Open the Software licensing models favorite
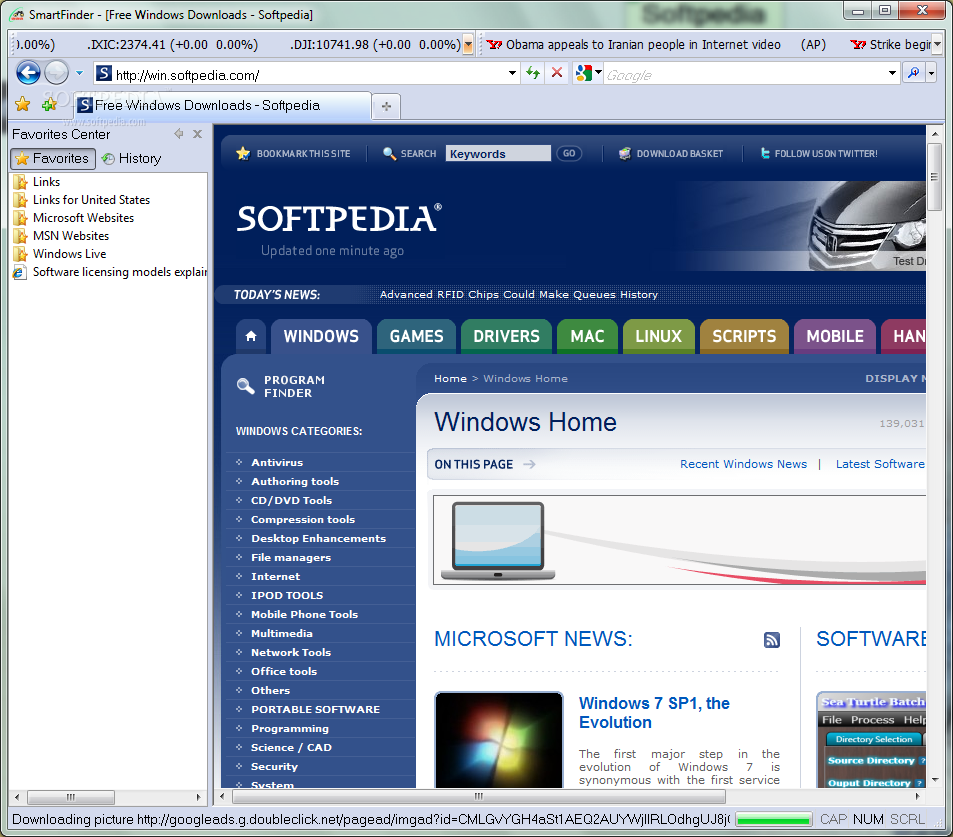 (x=109, y=272)
